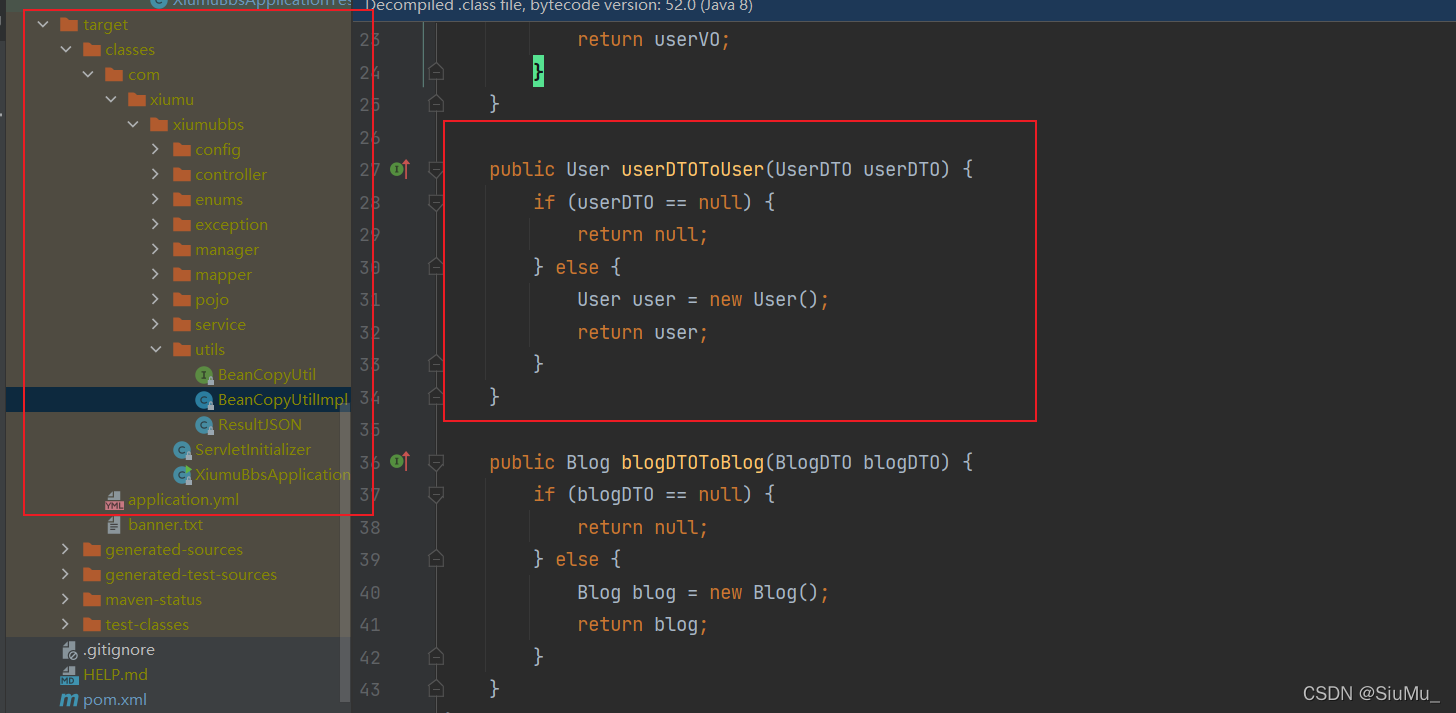Expand the mapper package
The width and height of the screenshot is (1456, 713).
pos(156,275)
